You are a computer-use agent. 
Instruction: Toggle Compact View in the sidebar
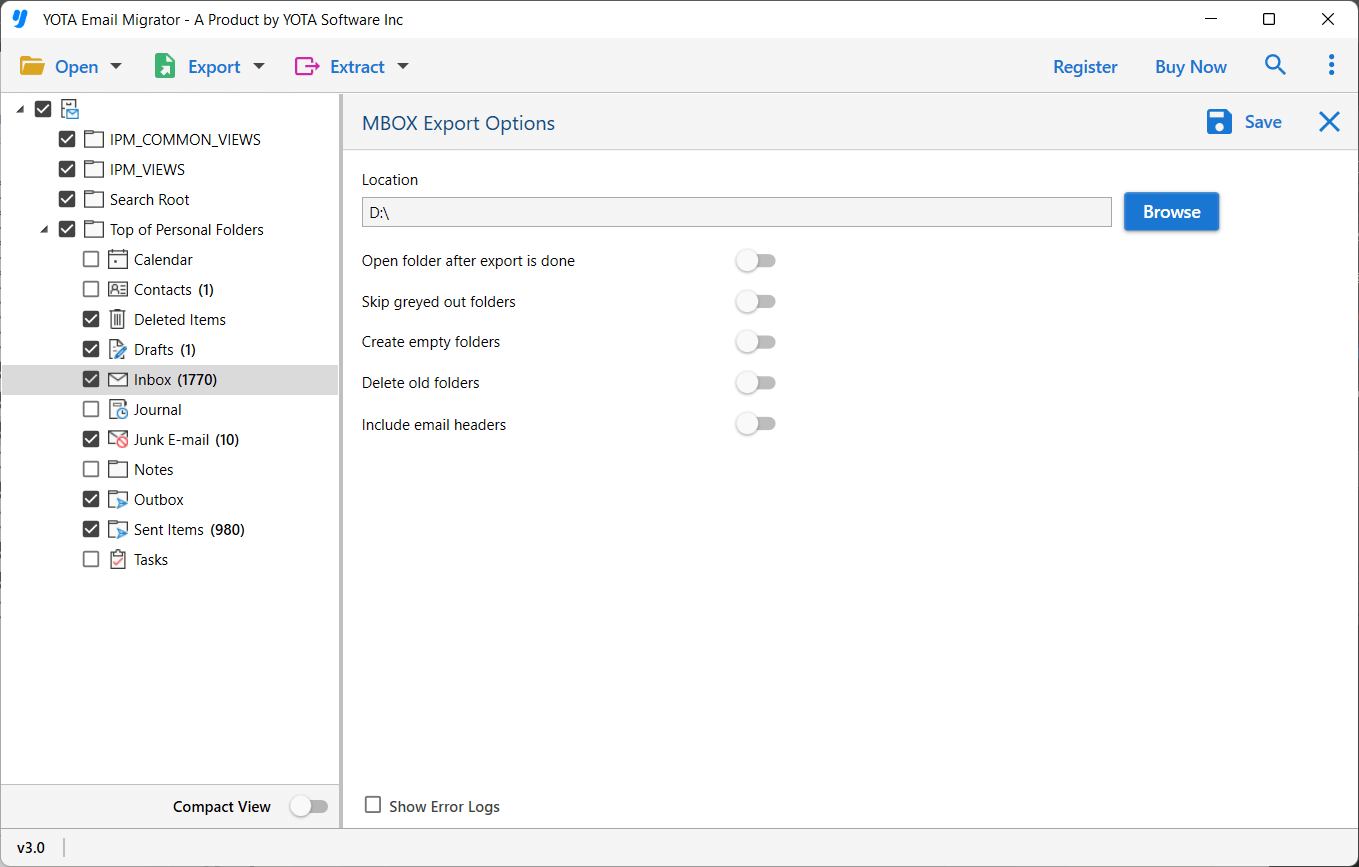click(x=310, y=806)
